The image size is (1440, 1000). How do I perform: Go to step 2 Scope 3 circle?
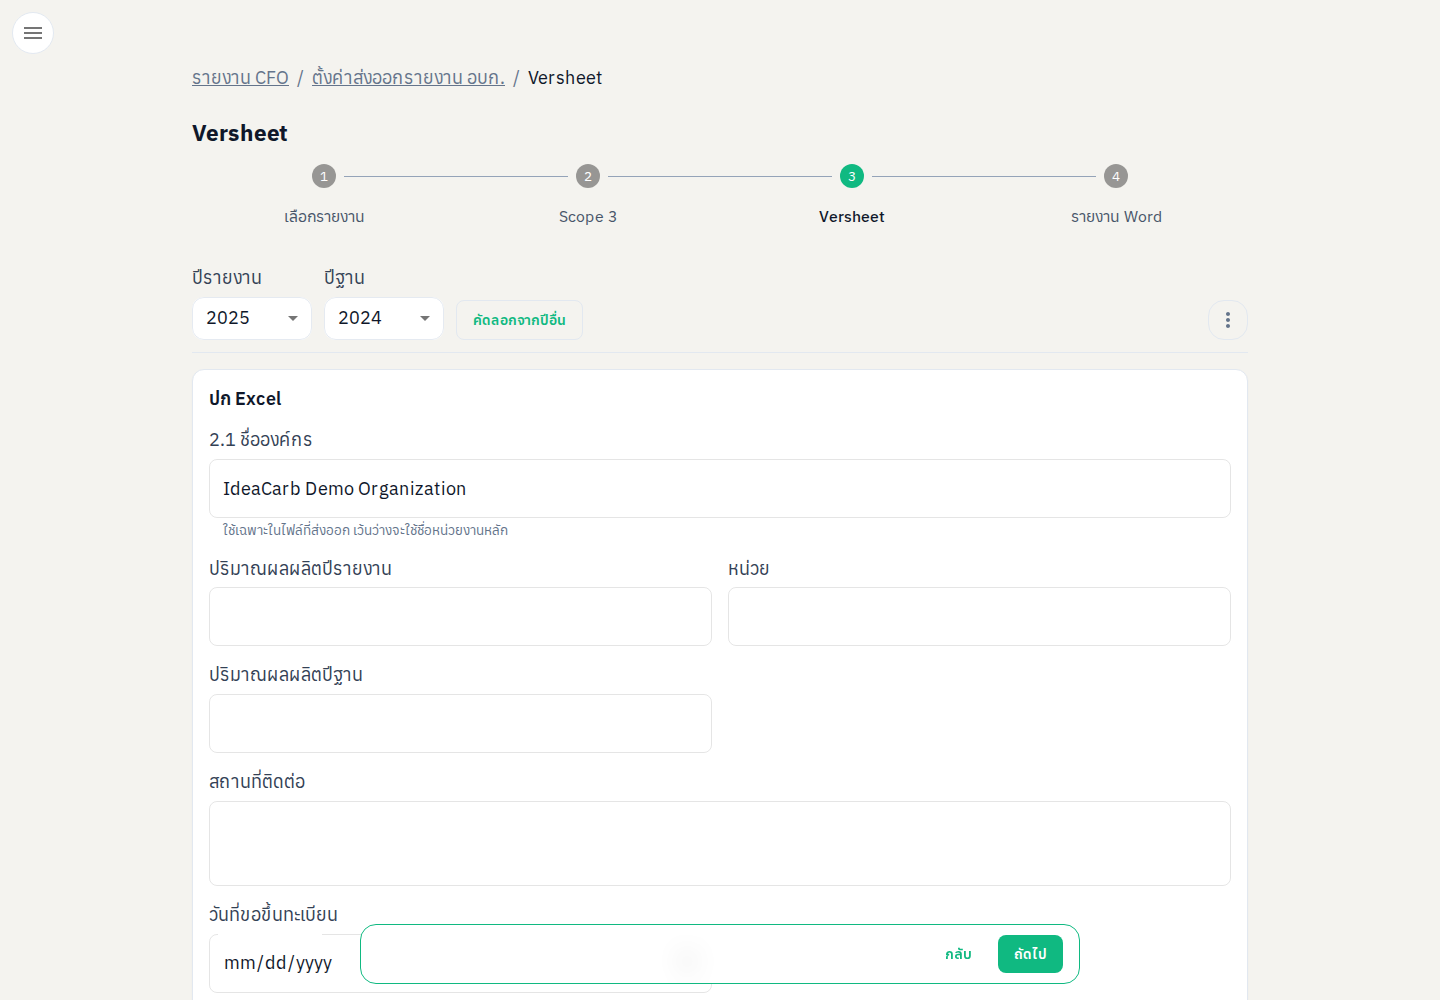tap(588, 176)
